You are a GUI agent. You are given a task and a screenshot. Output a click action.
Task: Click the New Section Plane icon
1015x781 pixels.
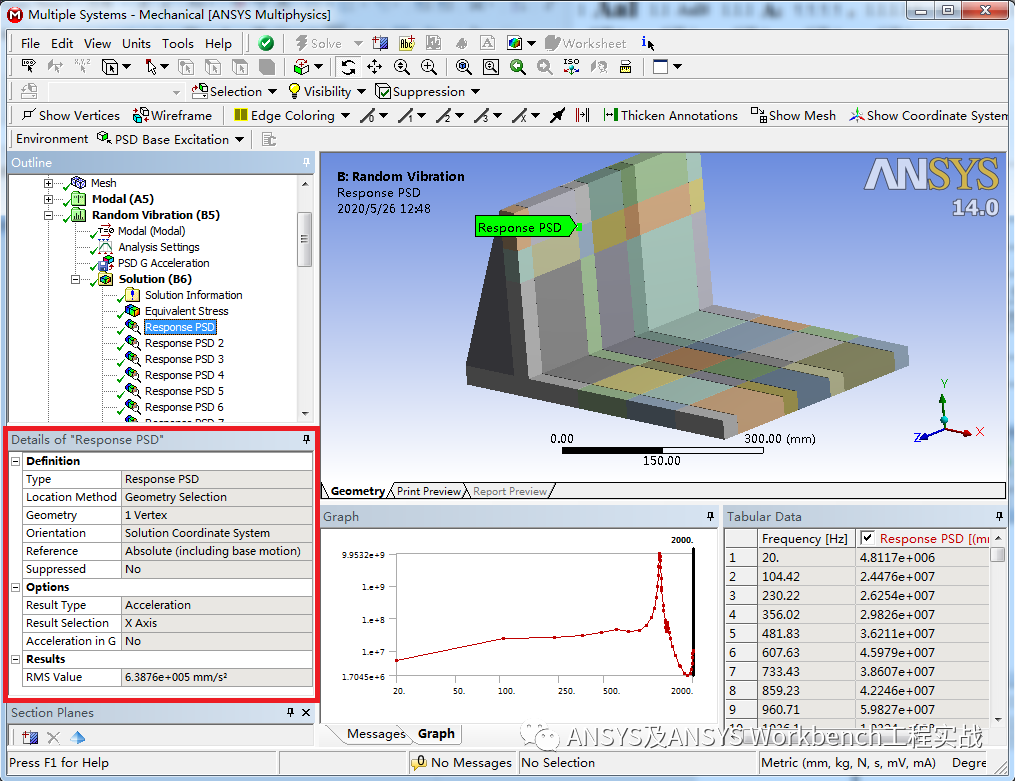[x=30, y=737]
